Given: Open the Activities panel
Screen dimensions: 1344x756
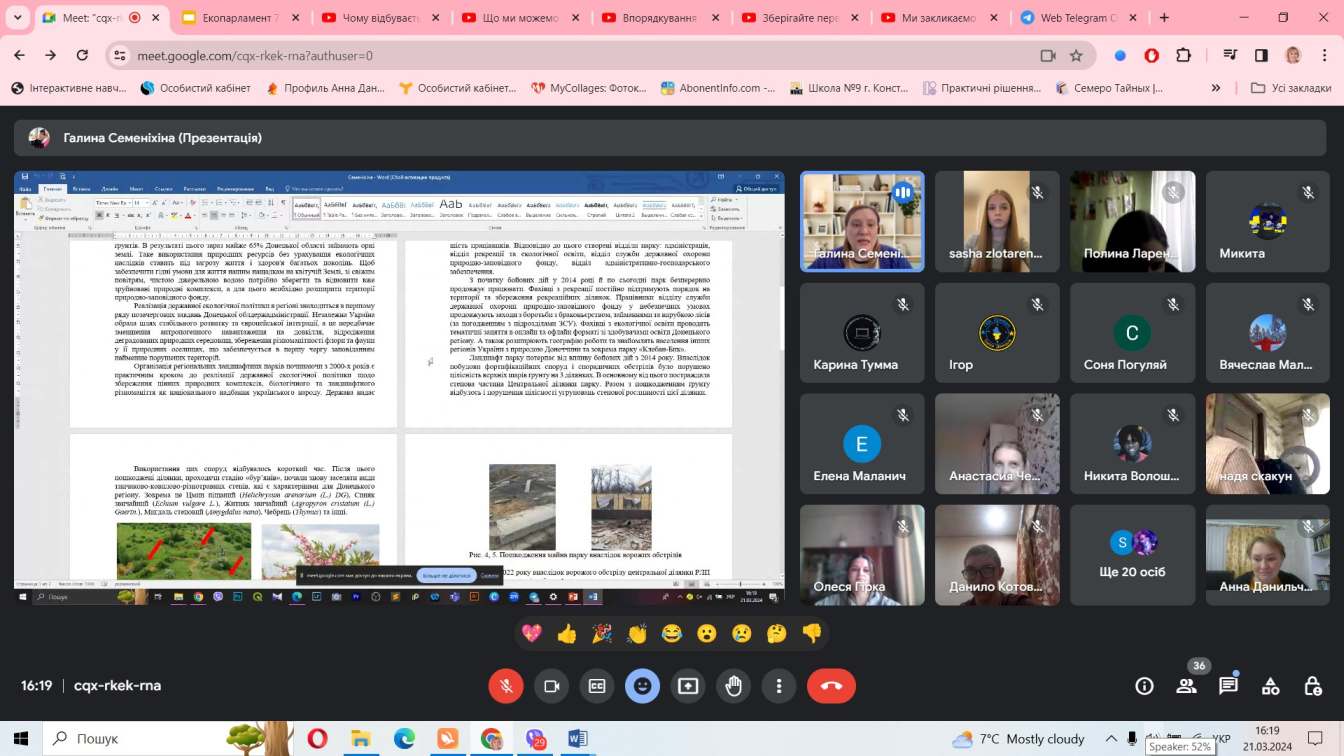Looking at the screenshot, I should pyautogui.click(x=1271, y=686).
